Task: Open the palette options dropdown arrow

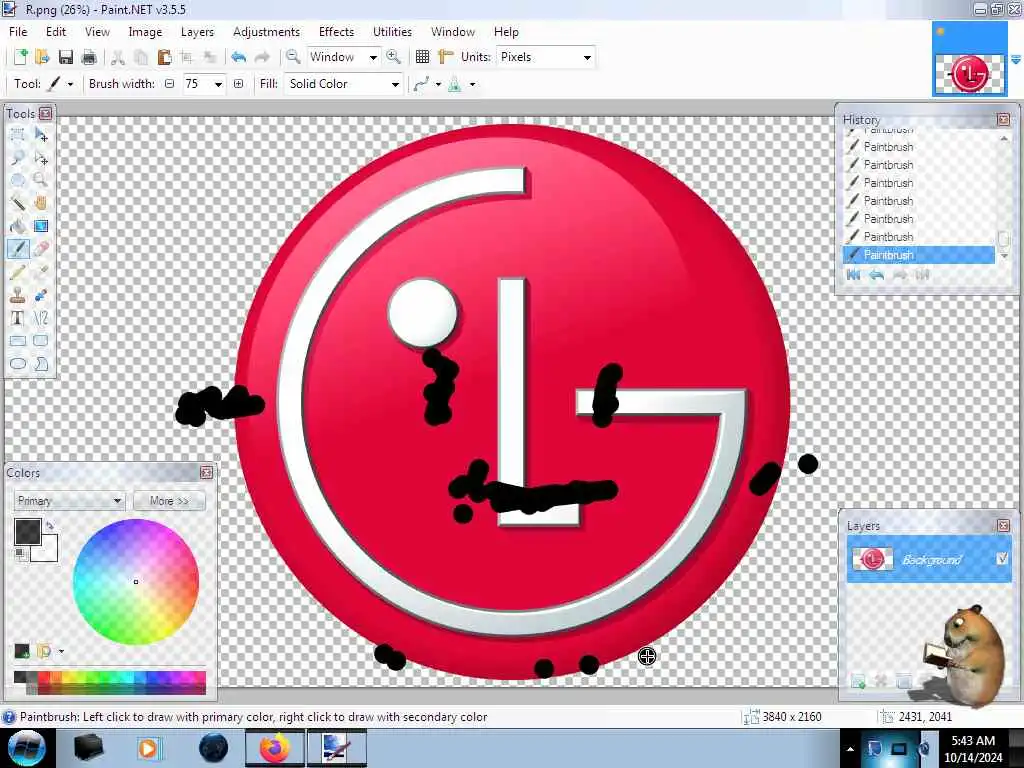Action: (x=61, y=651)
